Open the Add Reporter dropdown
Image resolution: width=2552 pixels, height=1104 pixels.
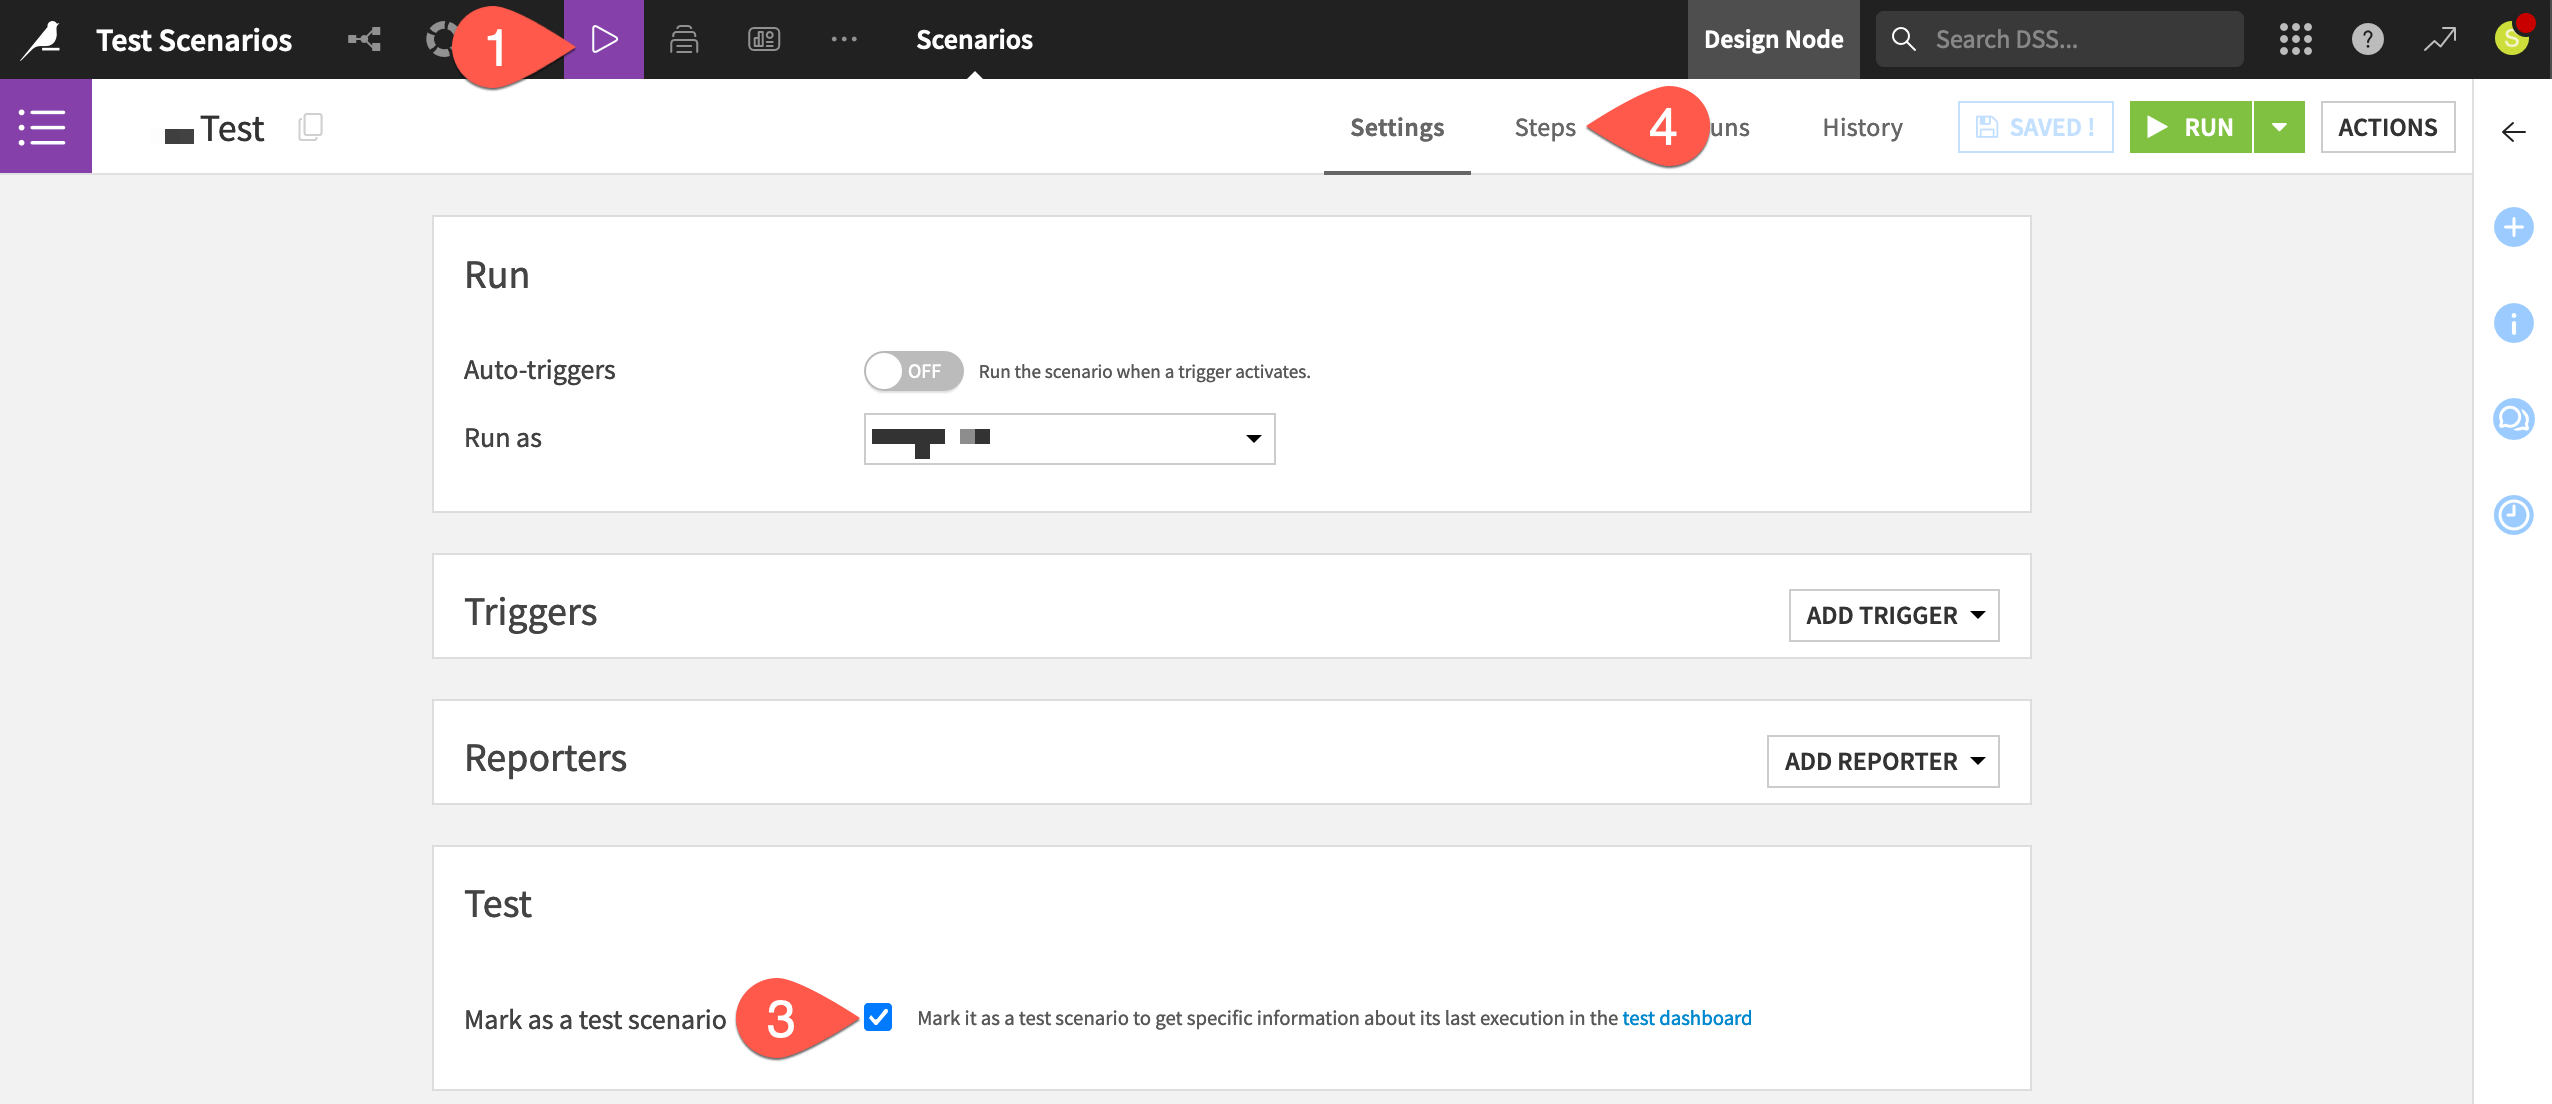[x=1882, y=761]
